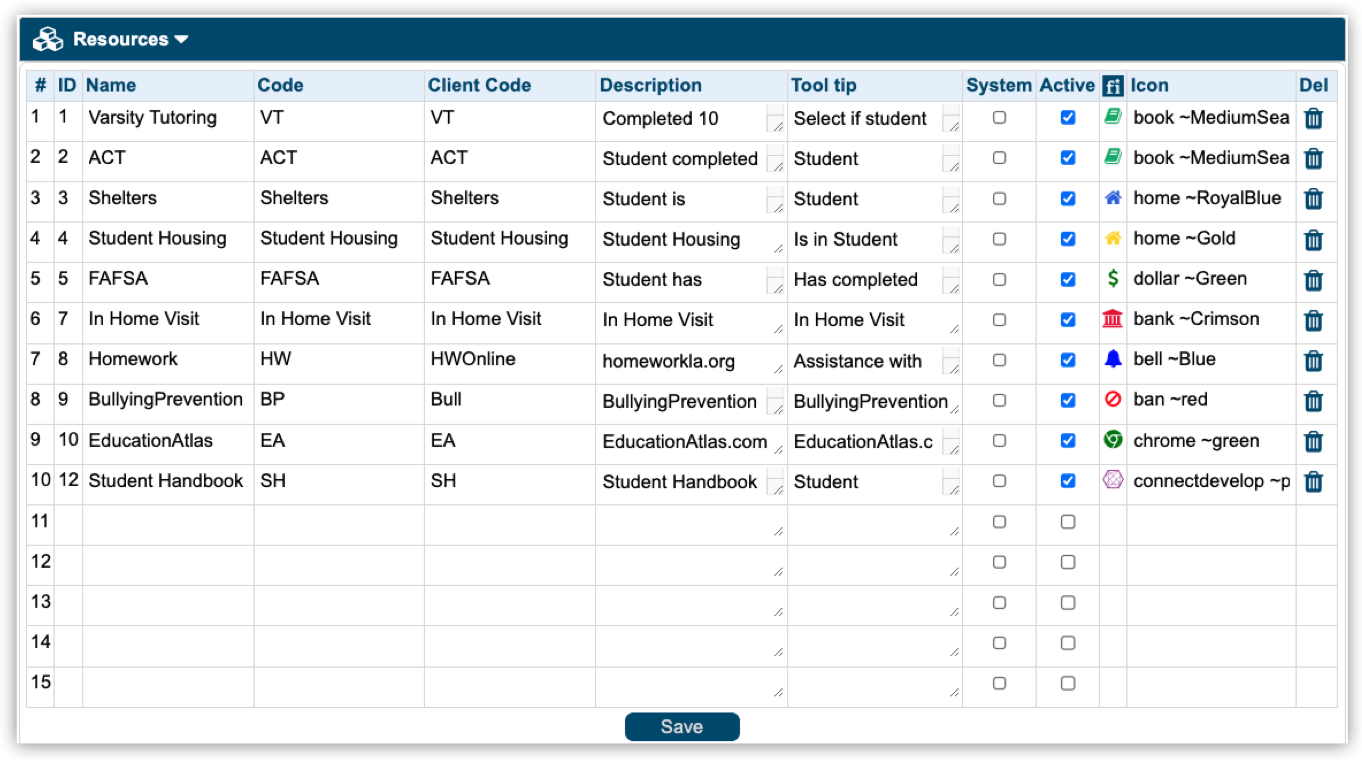Uncheck Active checkbox for Varsity Tutoring
This screenshot has height=763, width=1362.
tap(1067, 118)
